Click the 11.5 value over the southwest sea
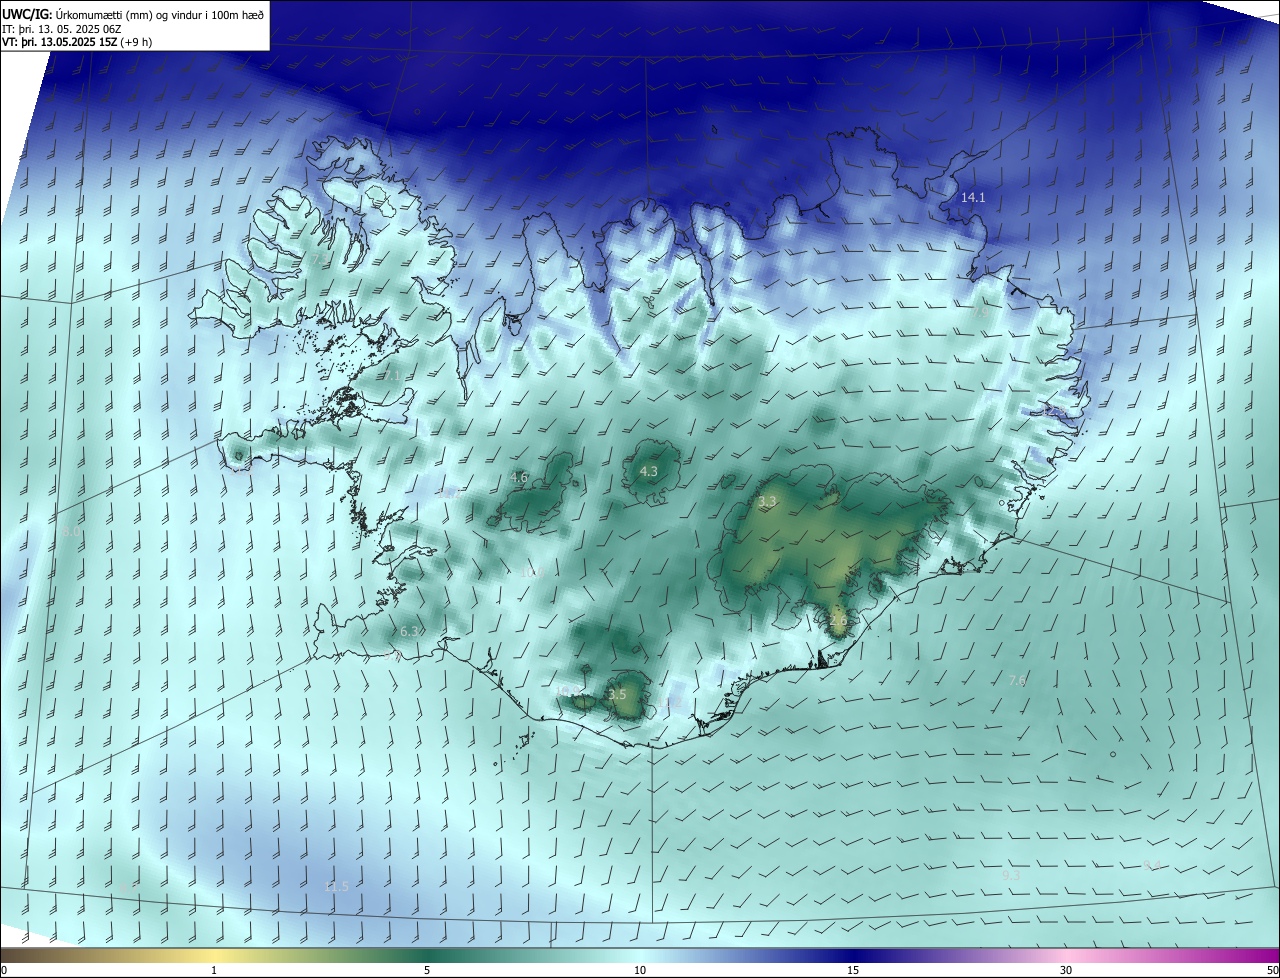1280x978 pixels. pyautogui.click(x=336, y=887)
